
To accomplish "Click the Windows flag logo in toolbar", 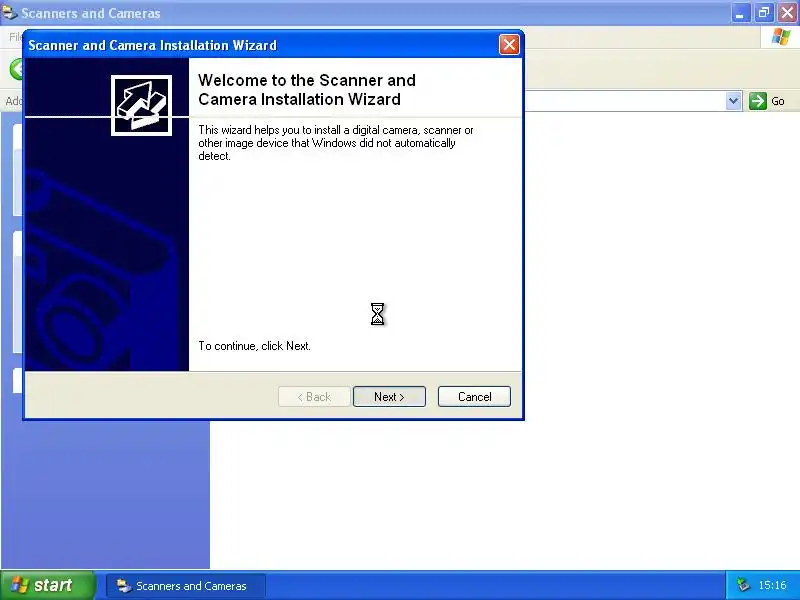I will pos(781,37).
